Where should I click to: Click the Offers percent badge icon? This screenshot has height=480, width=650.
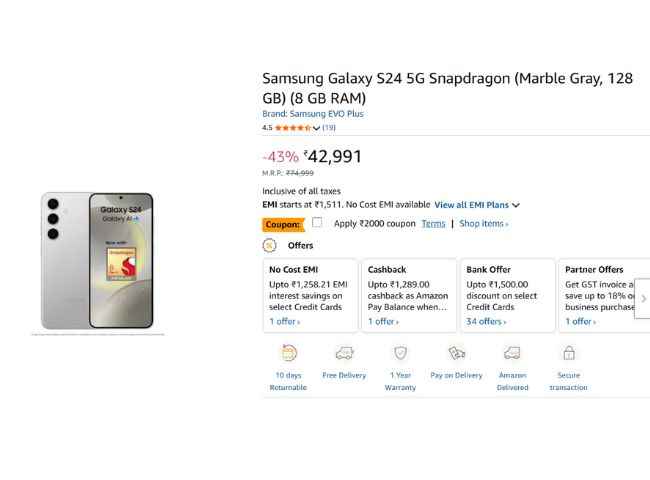coord(270,245)
